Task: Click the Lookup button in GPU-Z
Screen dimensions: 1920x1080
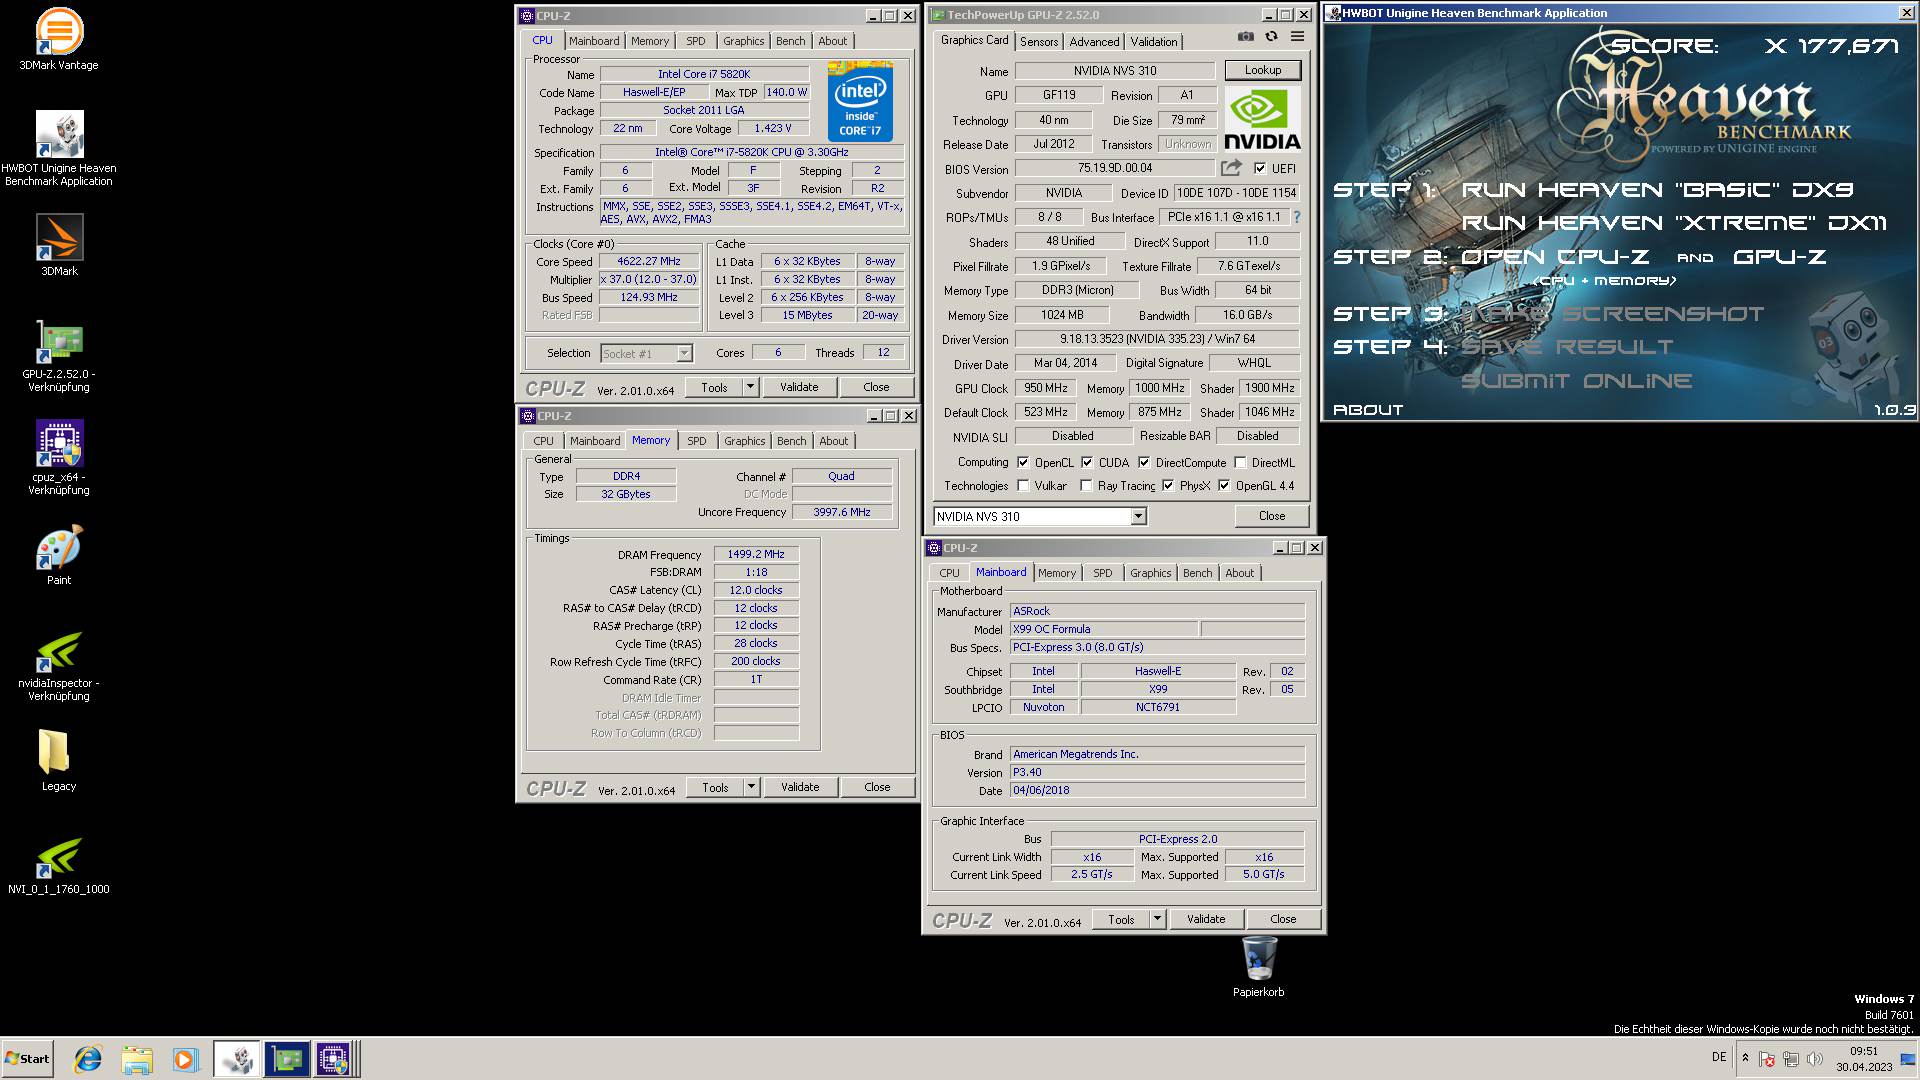Action: [x=1263, y=70]
